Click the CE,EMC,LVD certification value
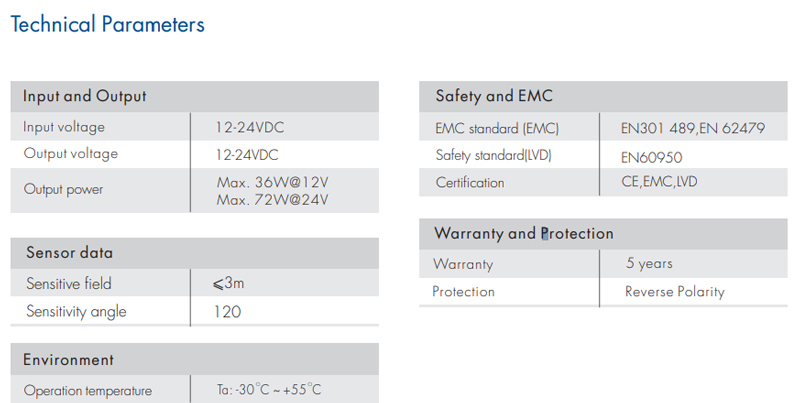 pyautogui.click(x=659, y=182)
